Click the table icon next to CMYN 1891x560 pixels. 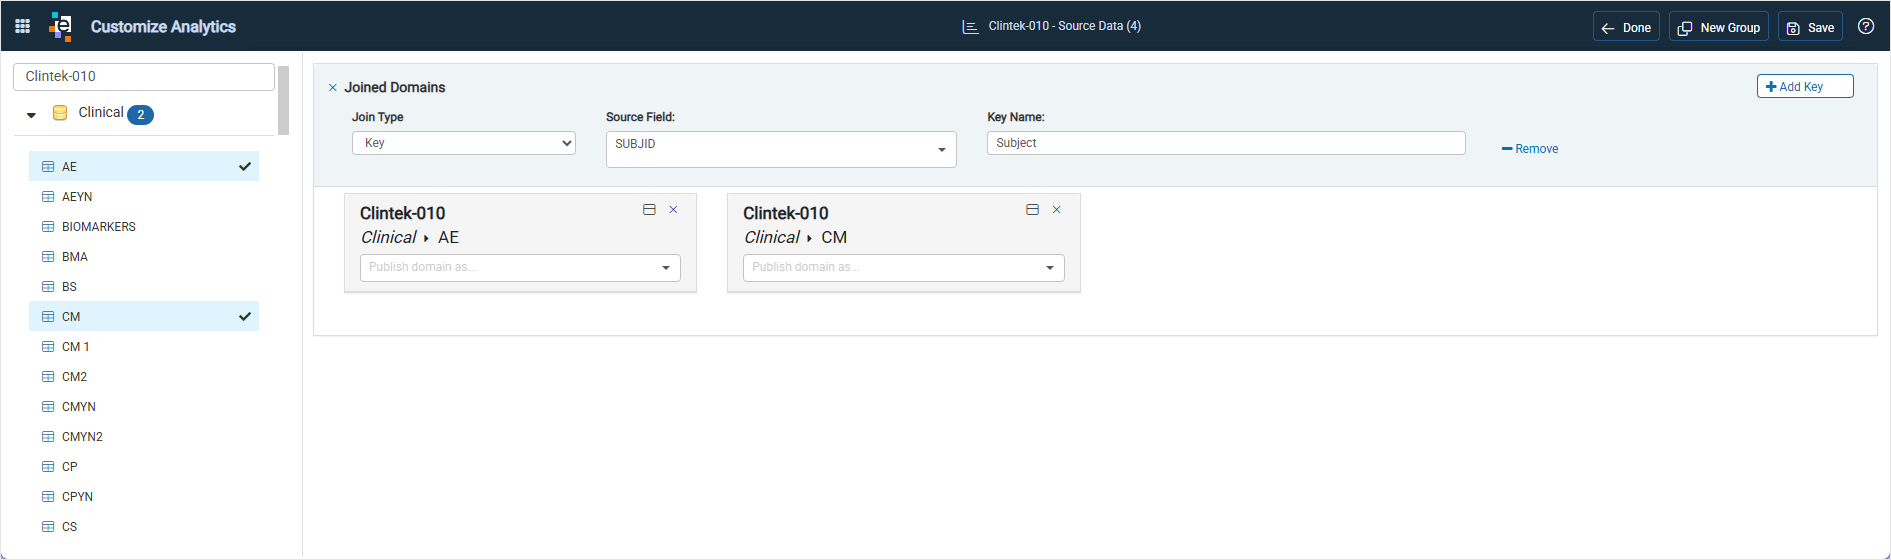(x=48, y=407)
